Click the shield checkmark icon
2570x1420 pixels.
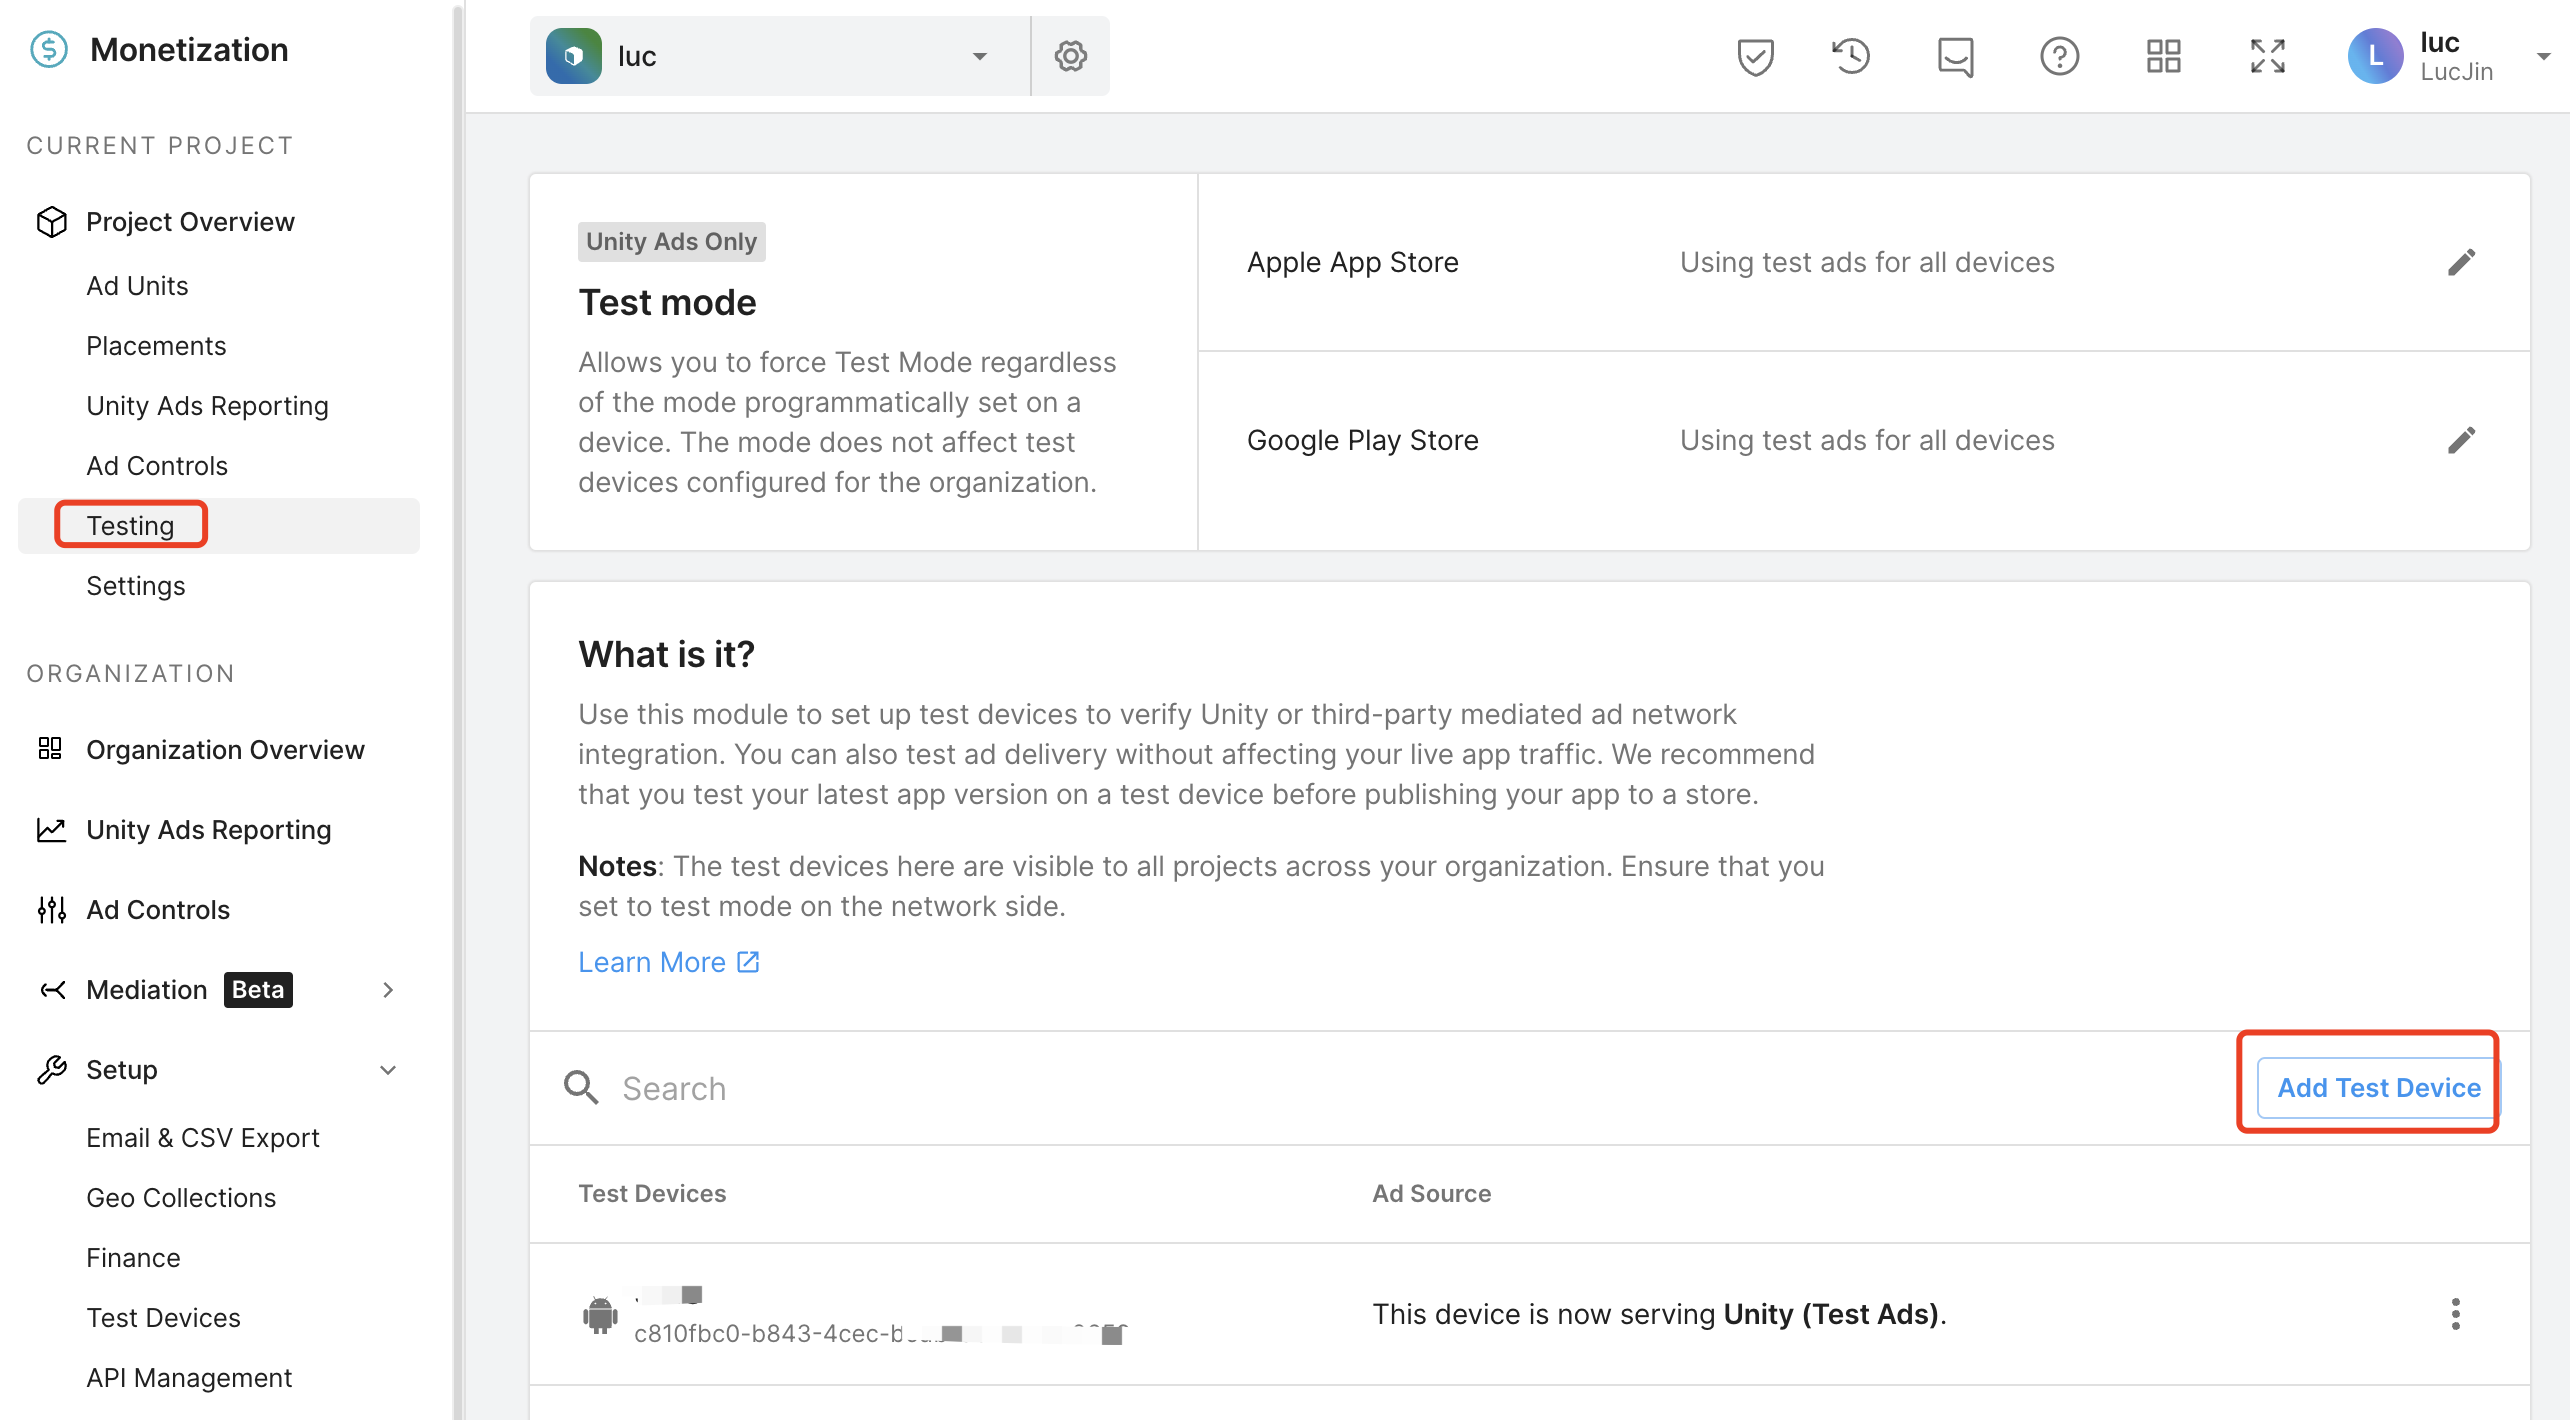click(1755, 56)
